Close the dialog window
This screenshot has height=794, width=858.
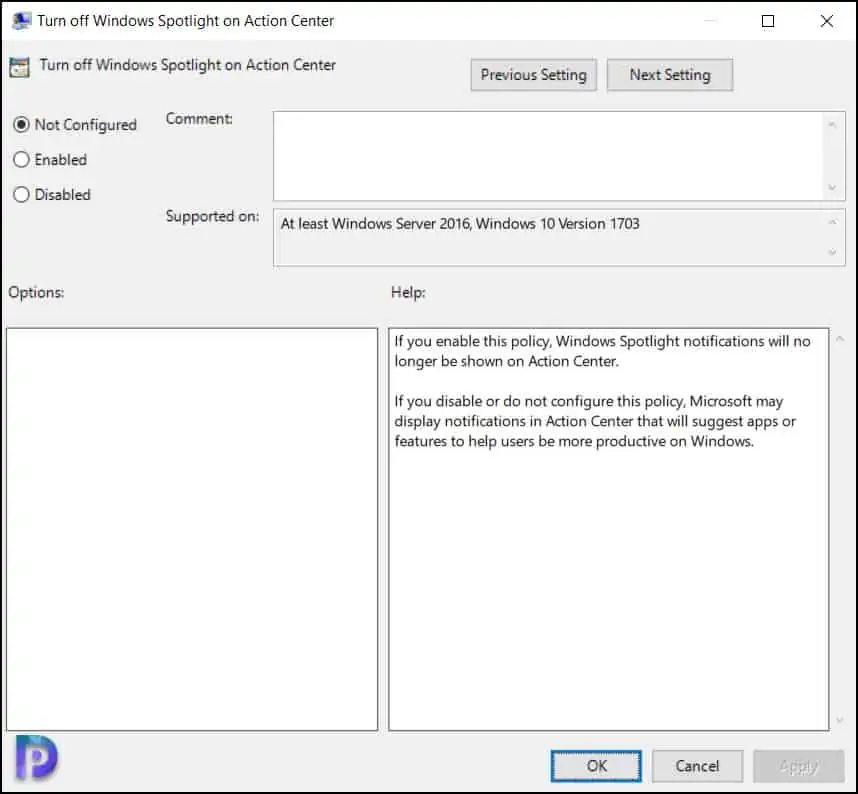pyautogui.click(x=827, y=21)
